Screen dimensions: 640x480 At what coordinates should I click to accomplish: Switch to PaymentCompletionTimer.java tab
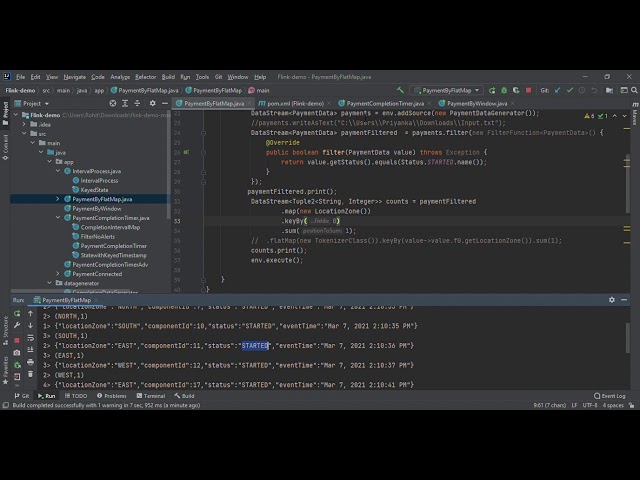click(x=385, y=103)
